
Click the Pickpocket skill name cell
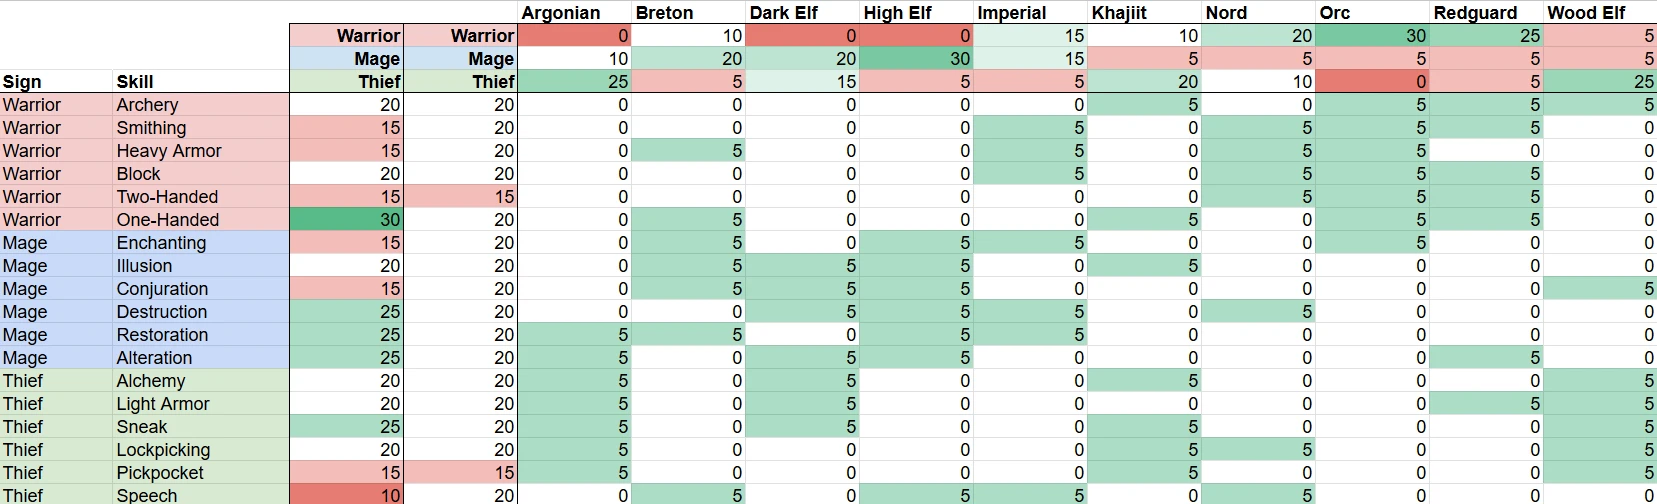[x=200, y=473]
